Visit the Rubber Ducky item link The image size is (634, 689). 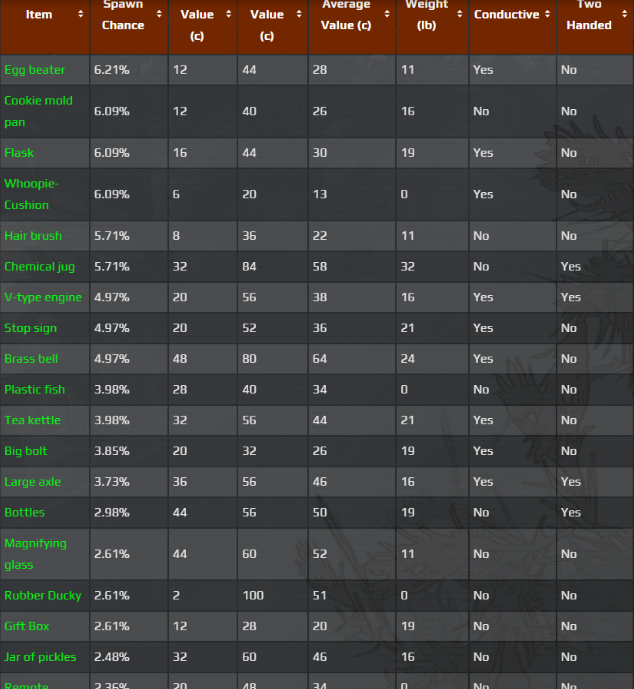click(x=43, y=595)
